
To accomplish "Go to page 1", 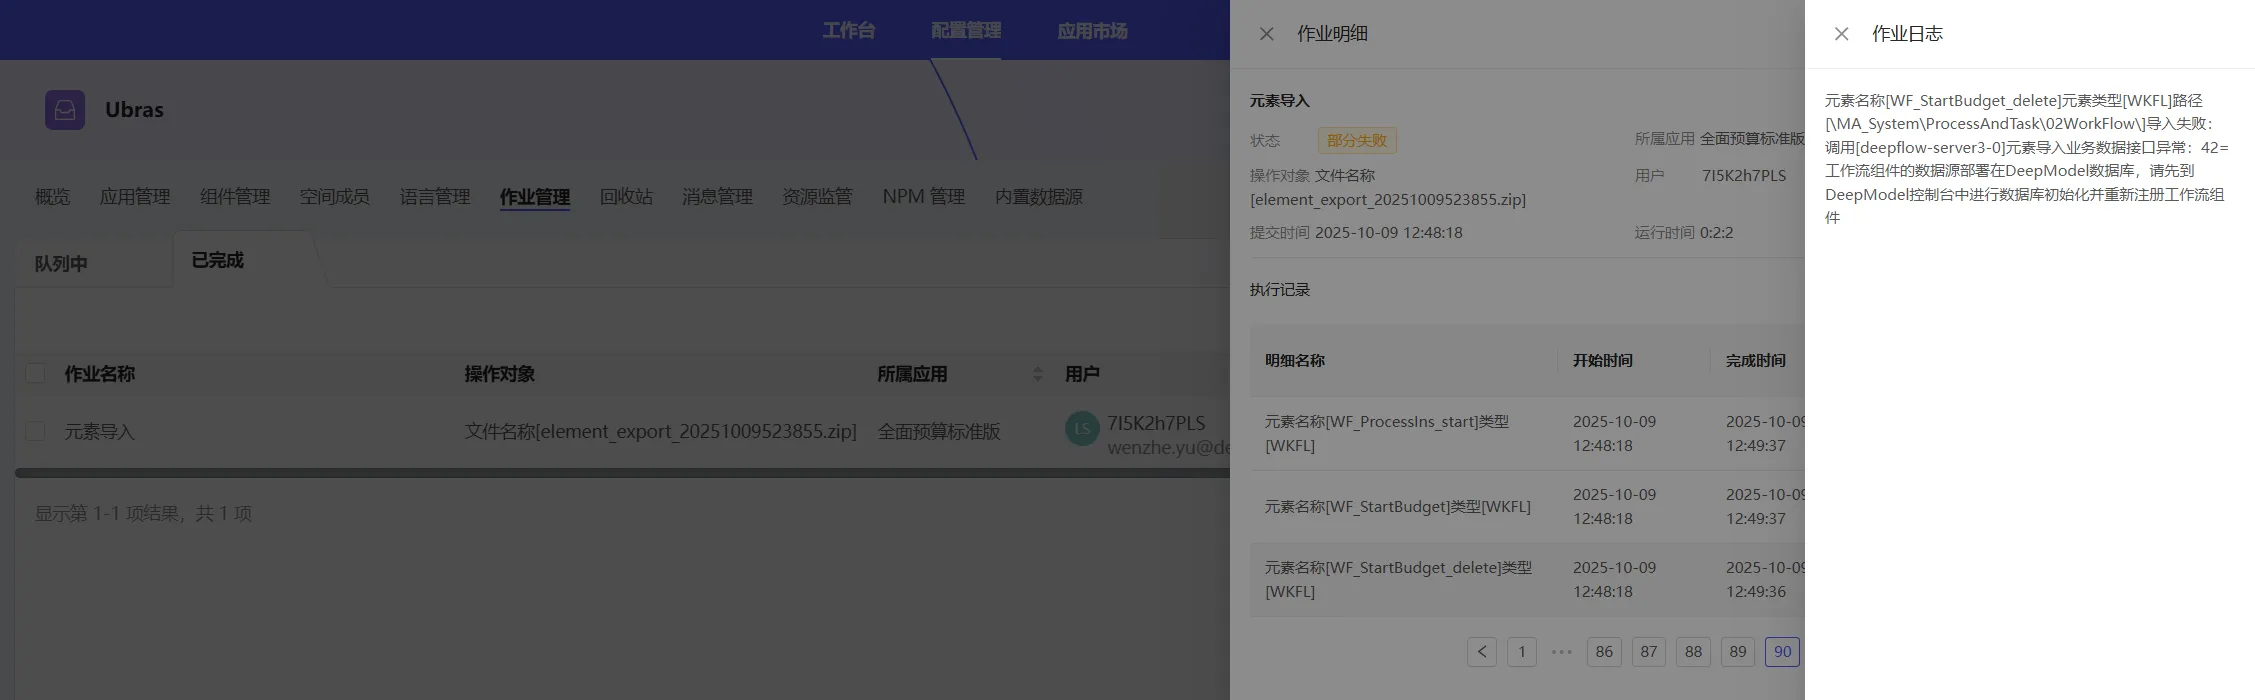I will 1521,652.
